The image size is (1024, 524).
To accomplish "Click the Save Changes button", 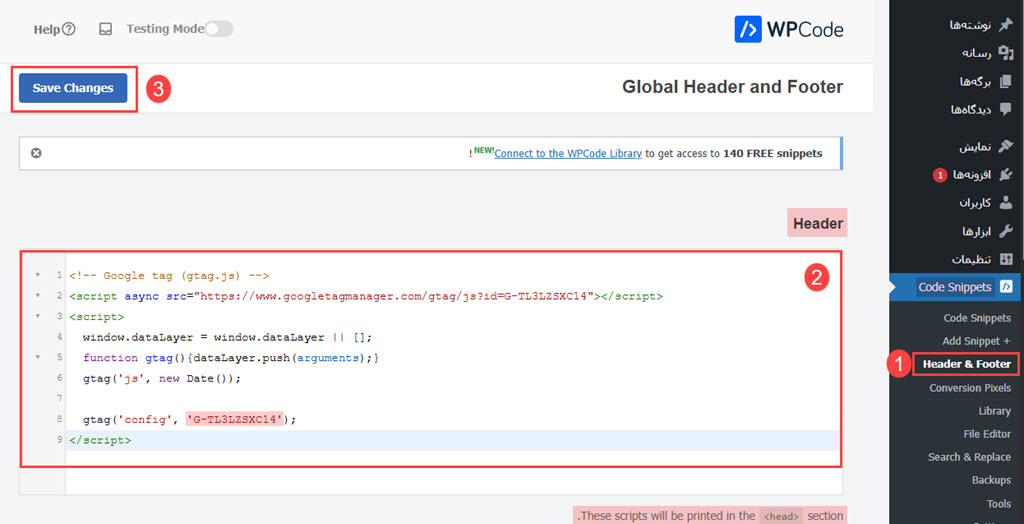I will click(73, 88).
